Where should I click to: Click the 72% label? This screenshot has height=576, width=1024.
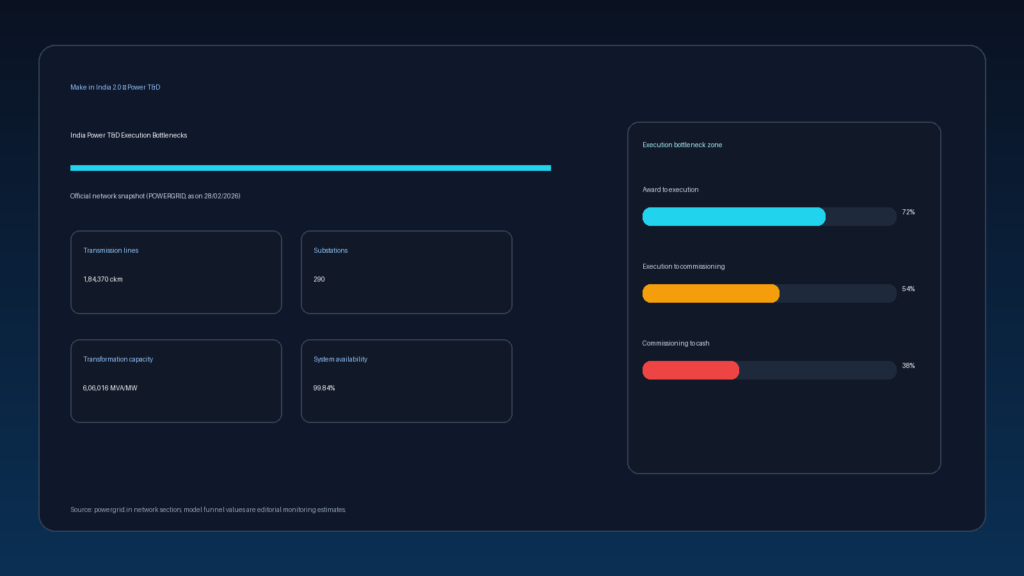click(908, 212)
